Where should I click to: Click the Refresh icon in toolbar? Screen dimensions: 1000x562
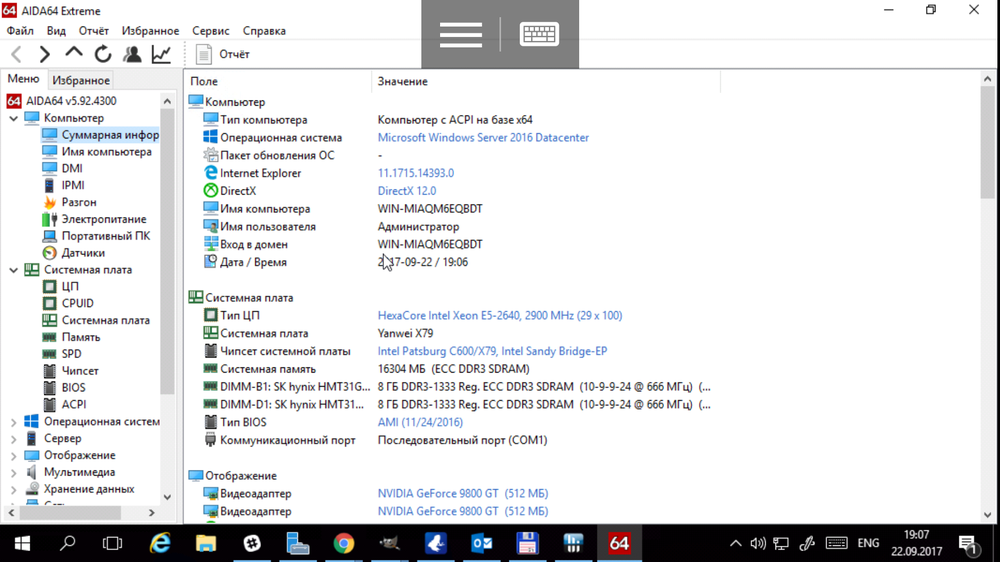(103, 55)
